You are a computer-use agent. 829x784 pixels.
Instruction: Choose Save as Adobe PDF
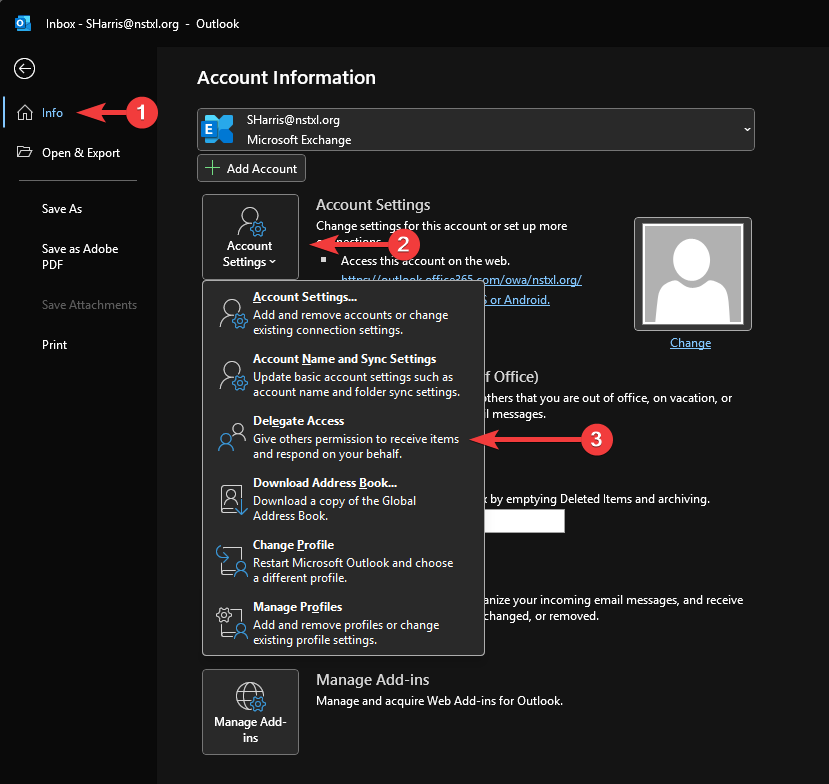(x=80, y=256)
